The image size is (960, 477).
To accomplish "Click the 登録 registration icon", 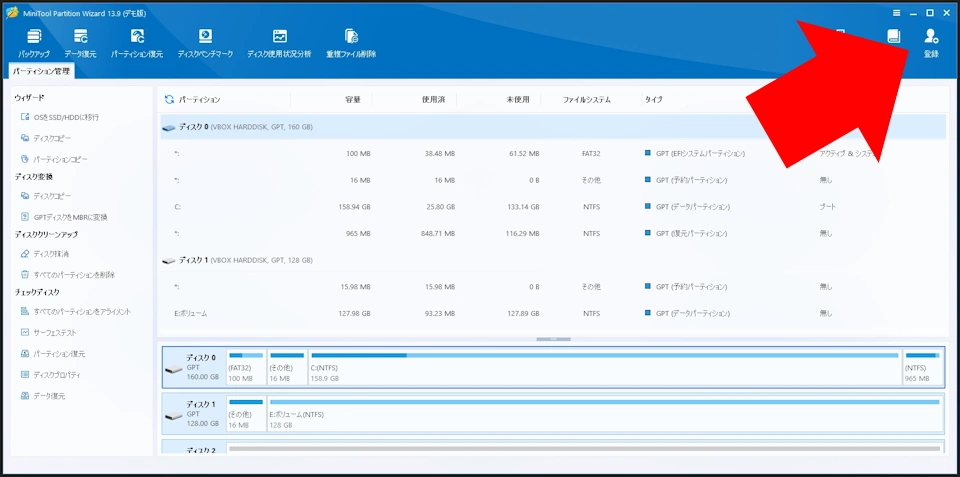I will pos(931,43).
